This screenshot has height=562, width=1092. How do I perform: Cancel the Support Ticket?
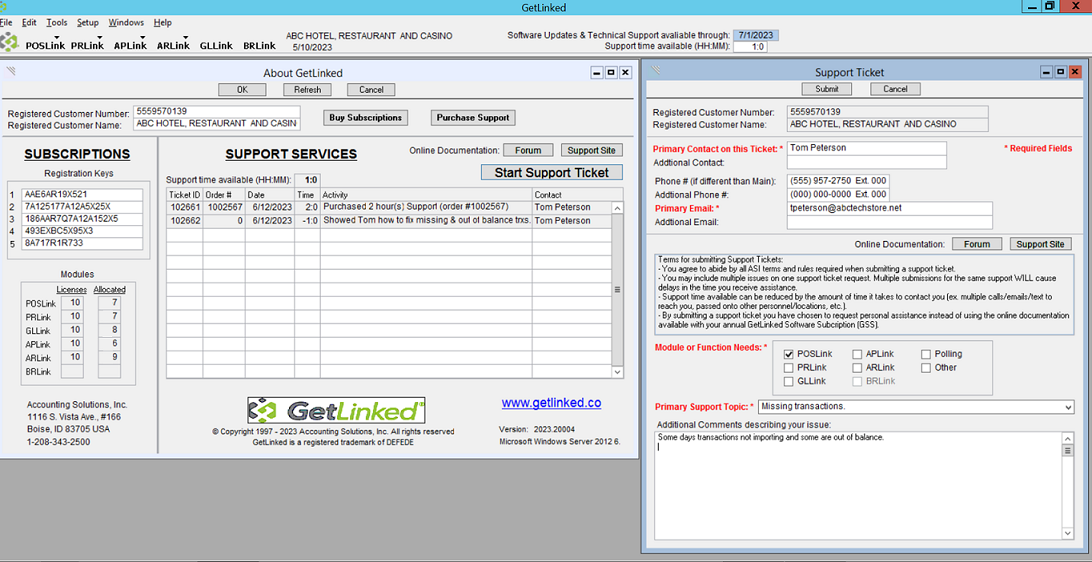[x=895, y=89]
